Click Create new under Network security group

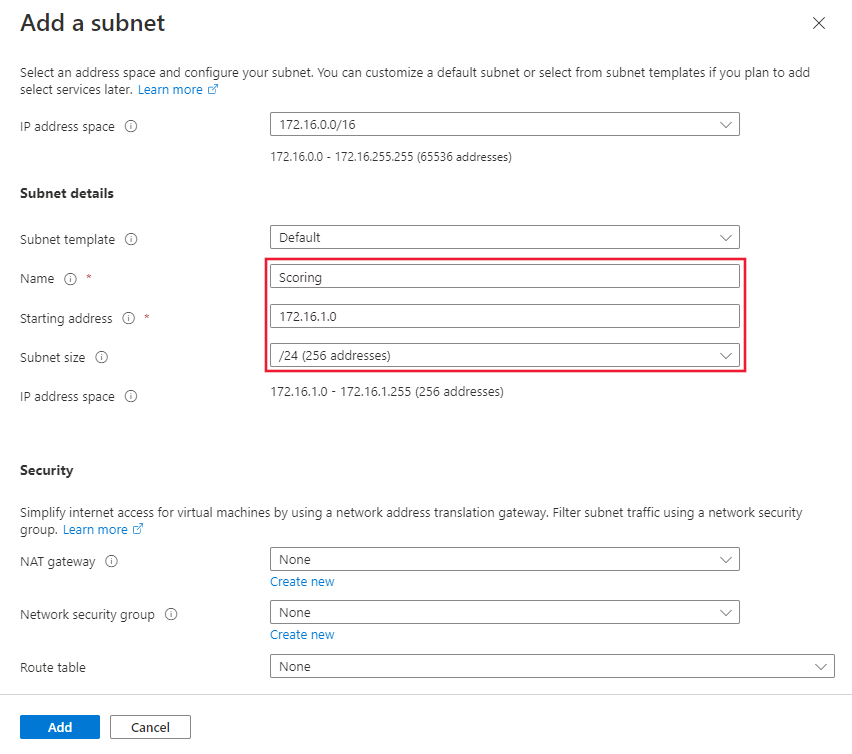point(302,635)
